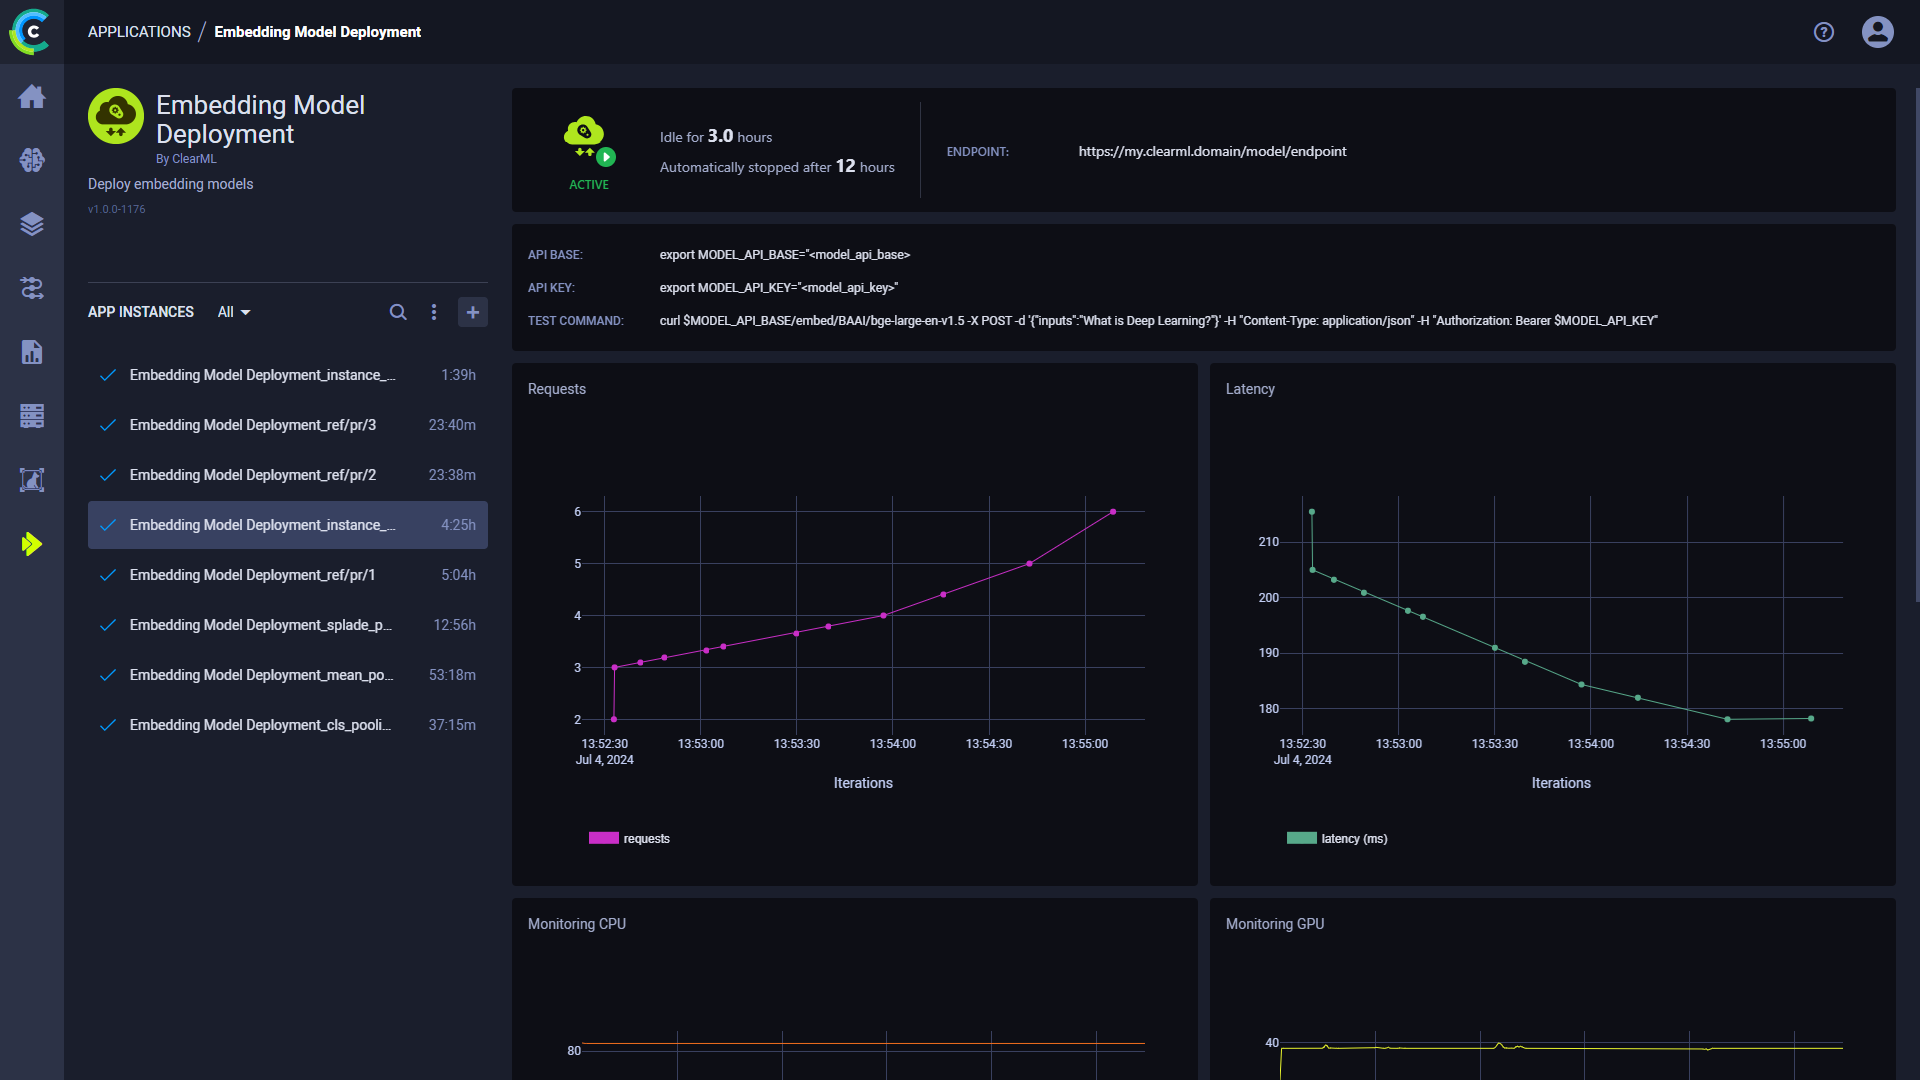
Task: Open the brain-shaped projects icon in sidebar
Action: point(32,160)
